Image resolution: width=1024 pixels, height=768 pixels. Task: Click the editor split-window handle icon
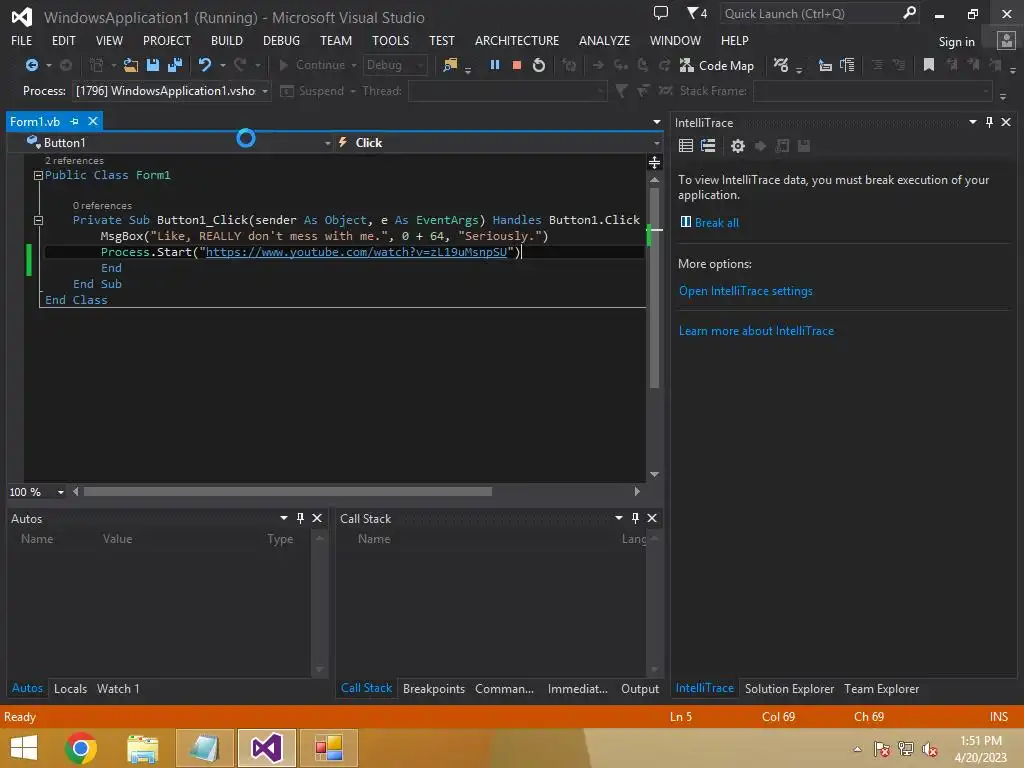click(654, 163)
